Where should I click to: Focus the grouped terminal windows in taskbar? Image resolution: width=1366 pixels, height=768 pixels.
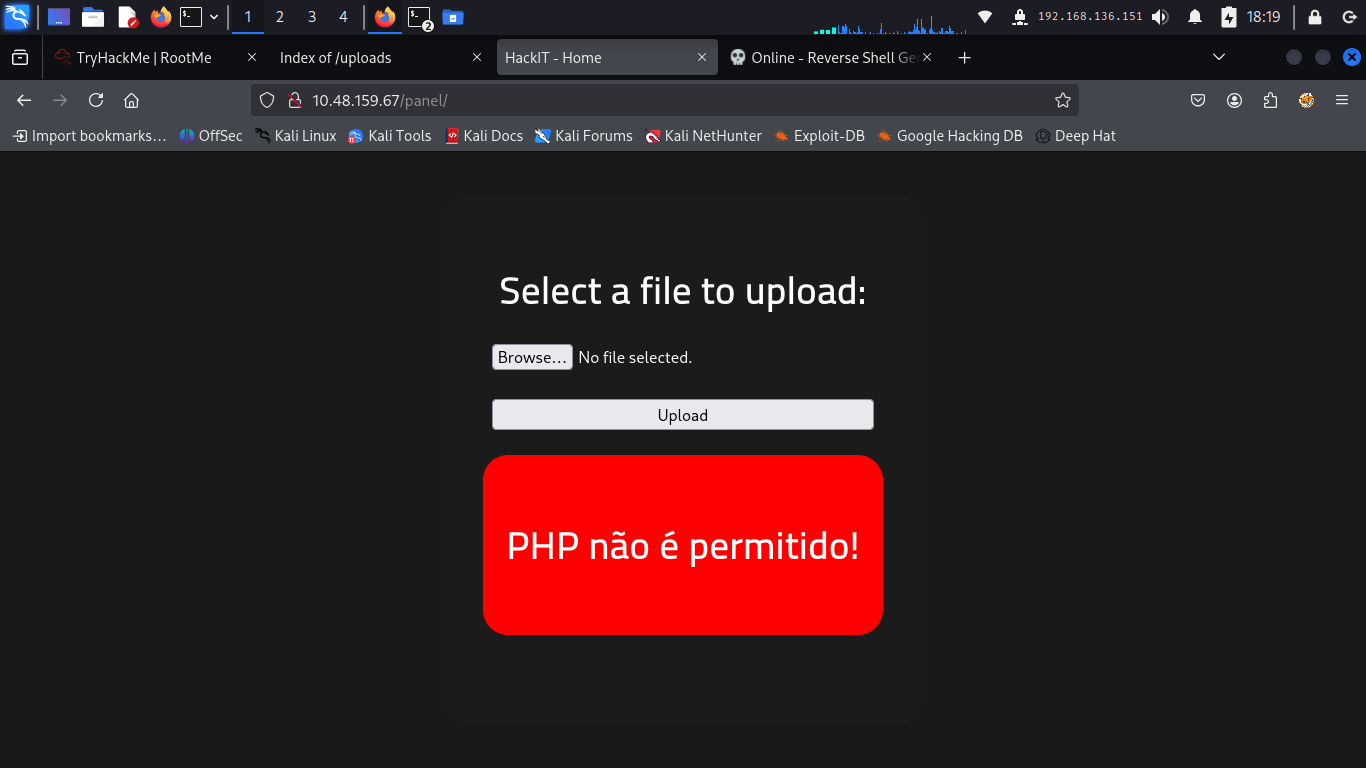coord(420,17)
